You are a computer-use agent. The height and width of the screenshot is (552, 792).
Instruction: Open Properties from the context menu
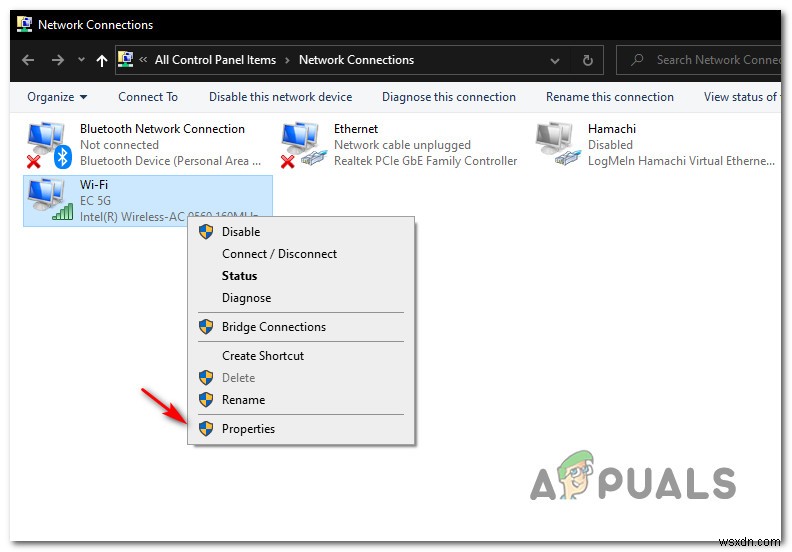coord(301,429)
